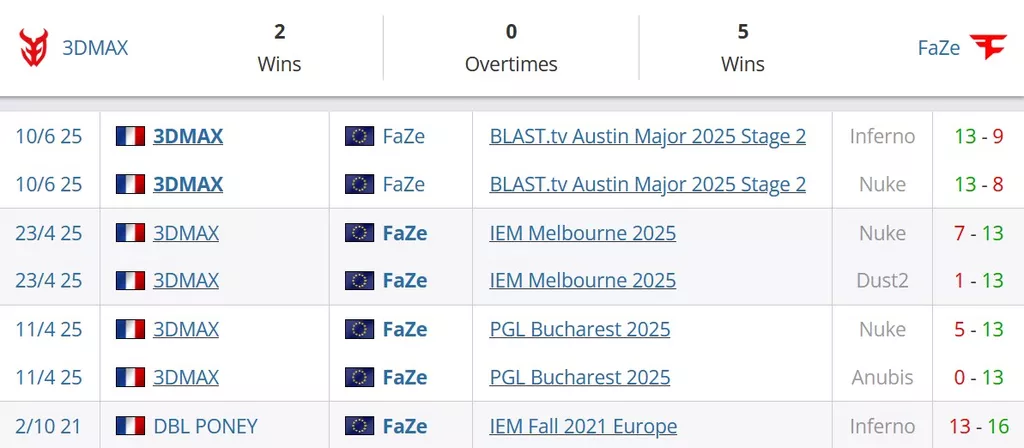Image resolution: width=1024 pixels, height=448 pixels.
Task: Open PGL Bucharest 2025 Anubis event link
Action: (580, 377)
